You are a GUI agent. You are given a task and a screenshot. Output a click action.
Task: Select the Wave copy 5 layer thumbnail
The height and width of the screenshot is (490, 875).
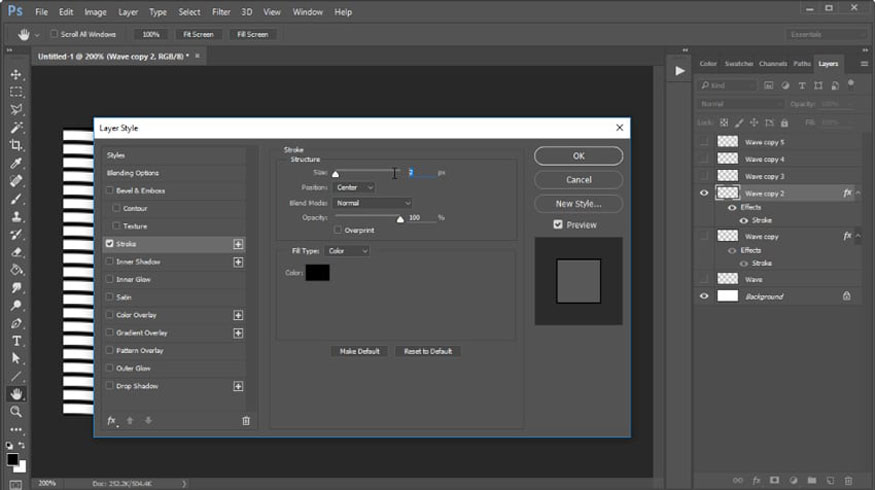click(728, 142)
